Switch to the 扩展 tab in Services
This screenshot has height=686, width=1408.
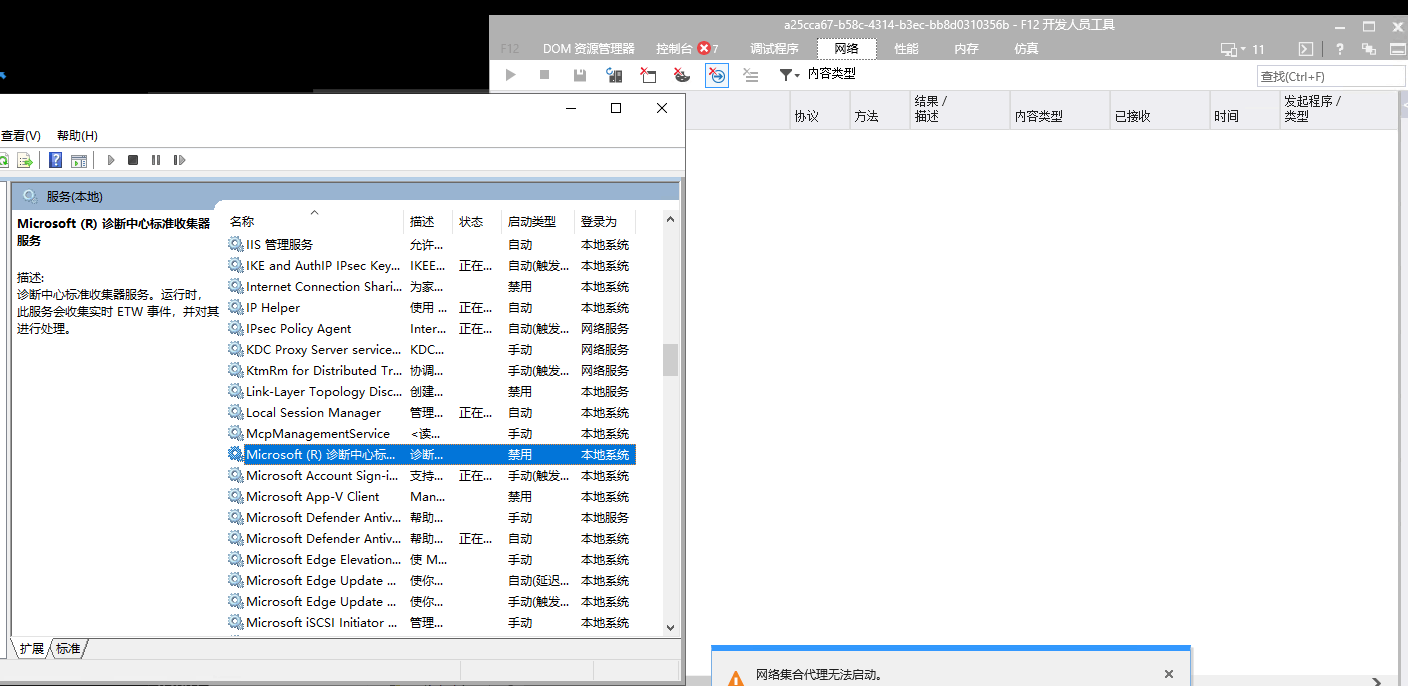[32, 649]
